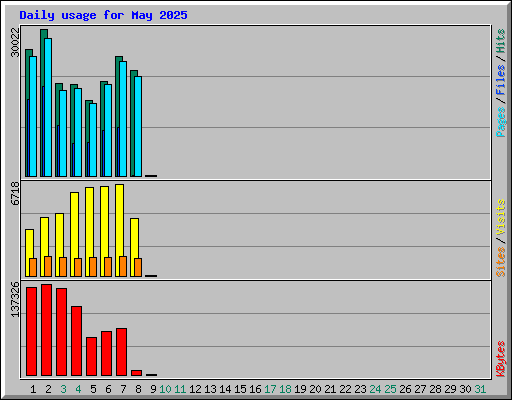Screen dimensions: 512x400
Task: Click day 30 on the x-axis
Action: pyautogui.click(x=465, y=389)
